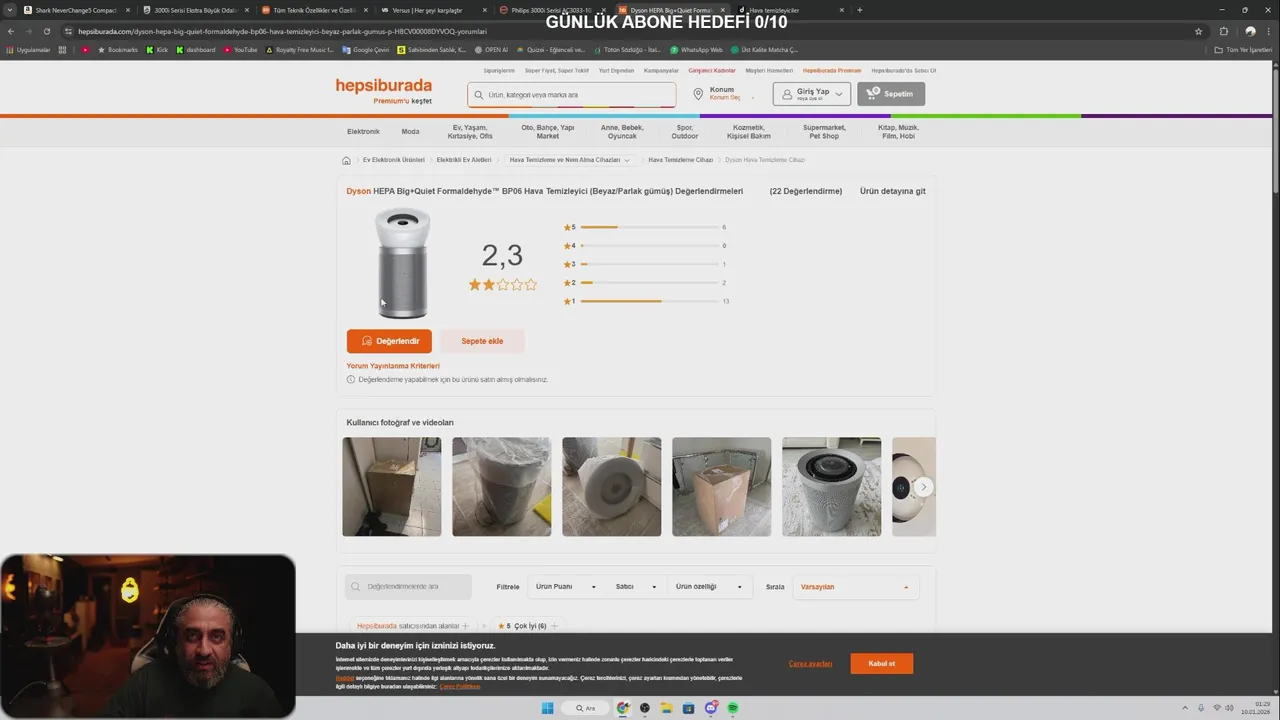
Task: Open Spor, Outdoor category
Action: [x=685, y=132]
